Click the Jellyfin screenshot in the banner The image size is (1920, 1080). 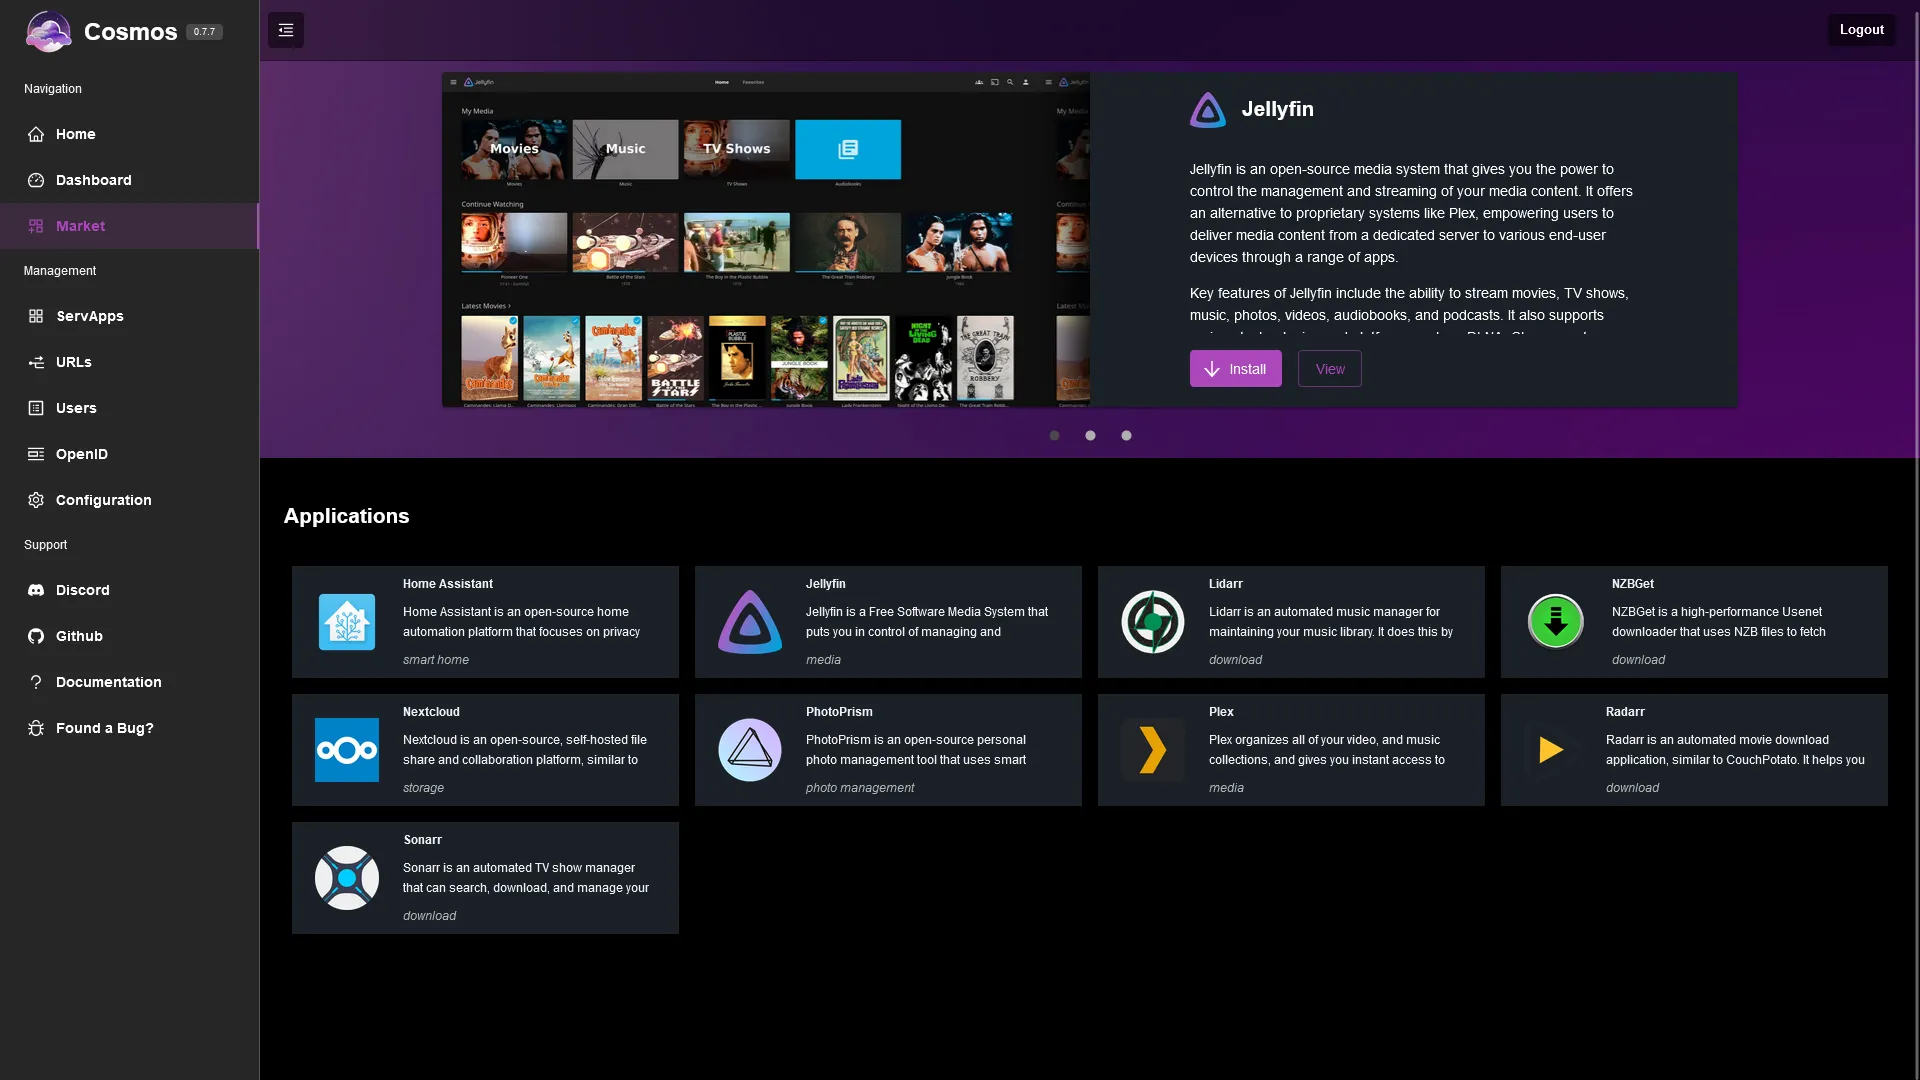(766, 240)
